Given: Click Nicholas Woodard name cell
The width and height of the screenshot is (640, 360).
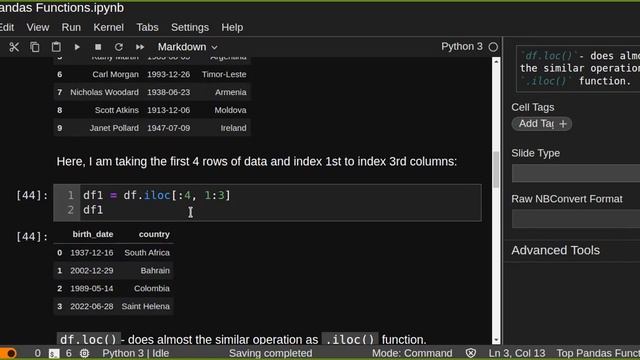Looking at the screenshot, I should pyautogui.click(x=104, y=92).
